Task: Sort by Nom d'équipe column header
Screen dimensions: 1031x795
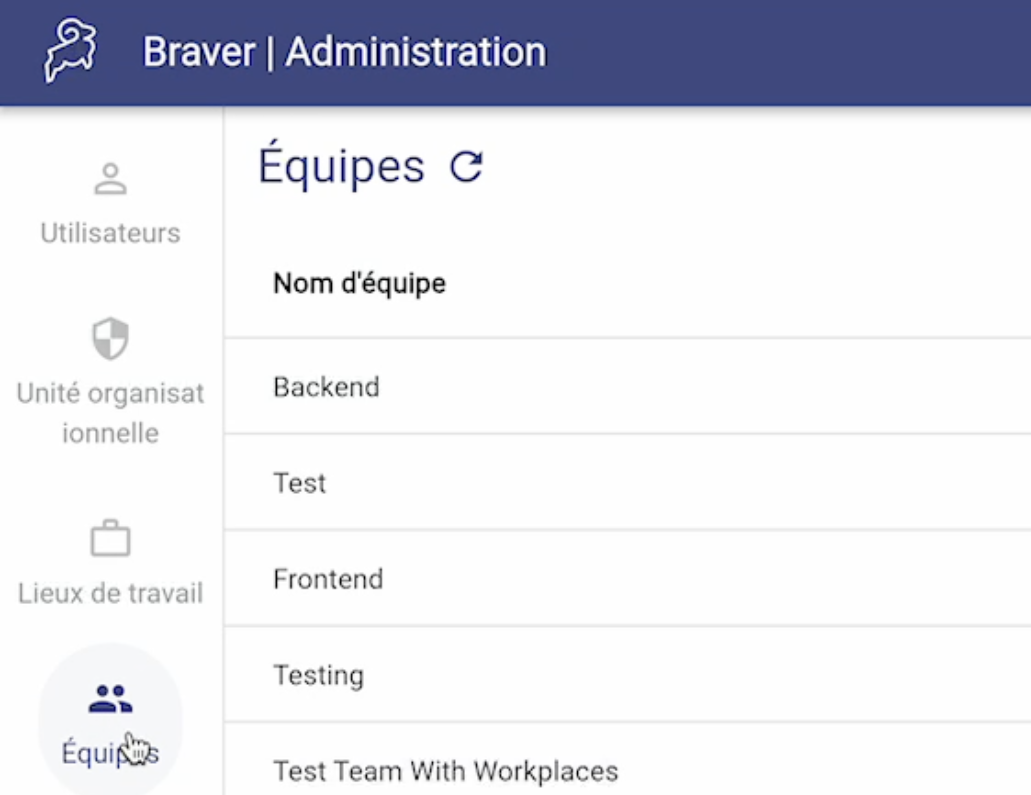Action: [360, 284]
